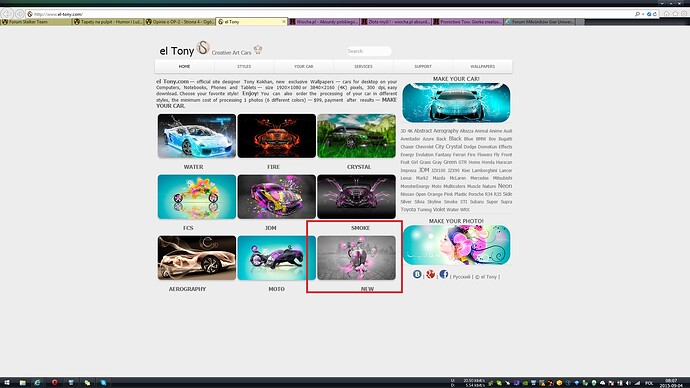Click the © el Tony footer link

[486, 277]
